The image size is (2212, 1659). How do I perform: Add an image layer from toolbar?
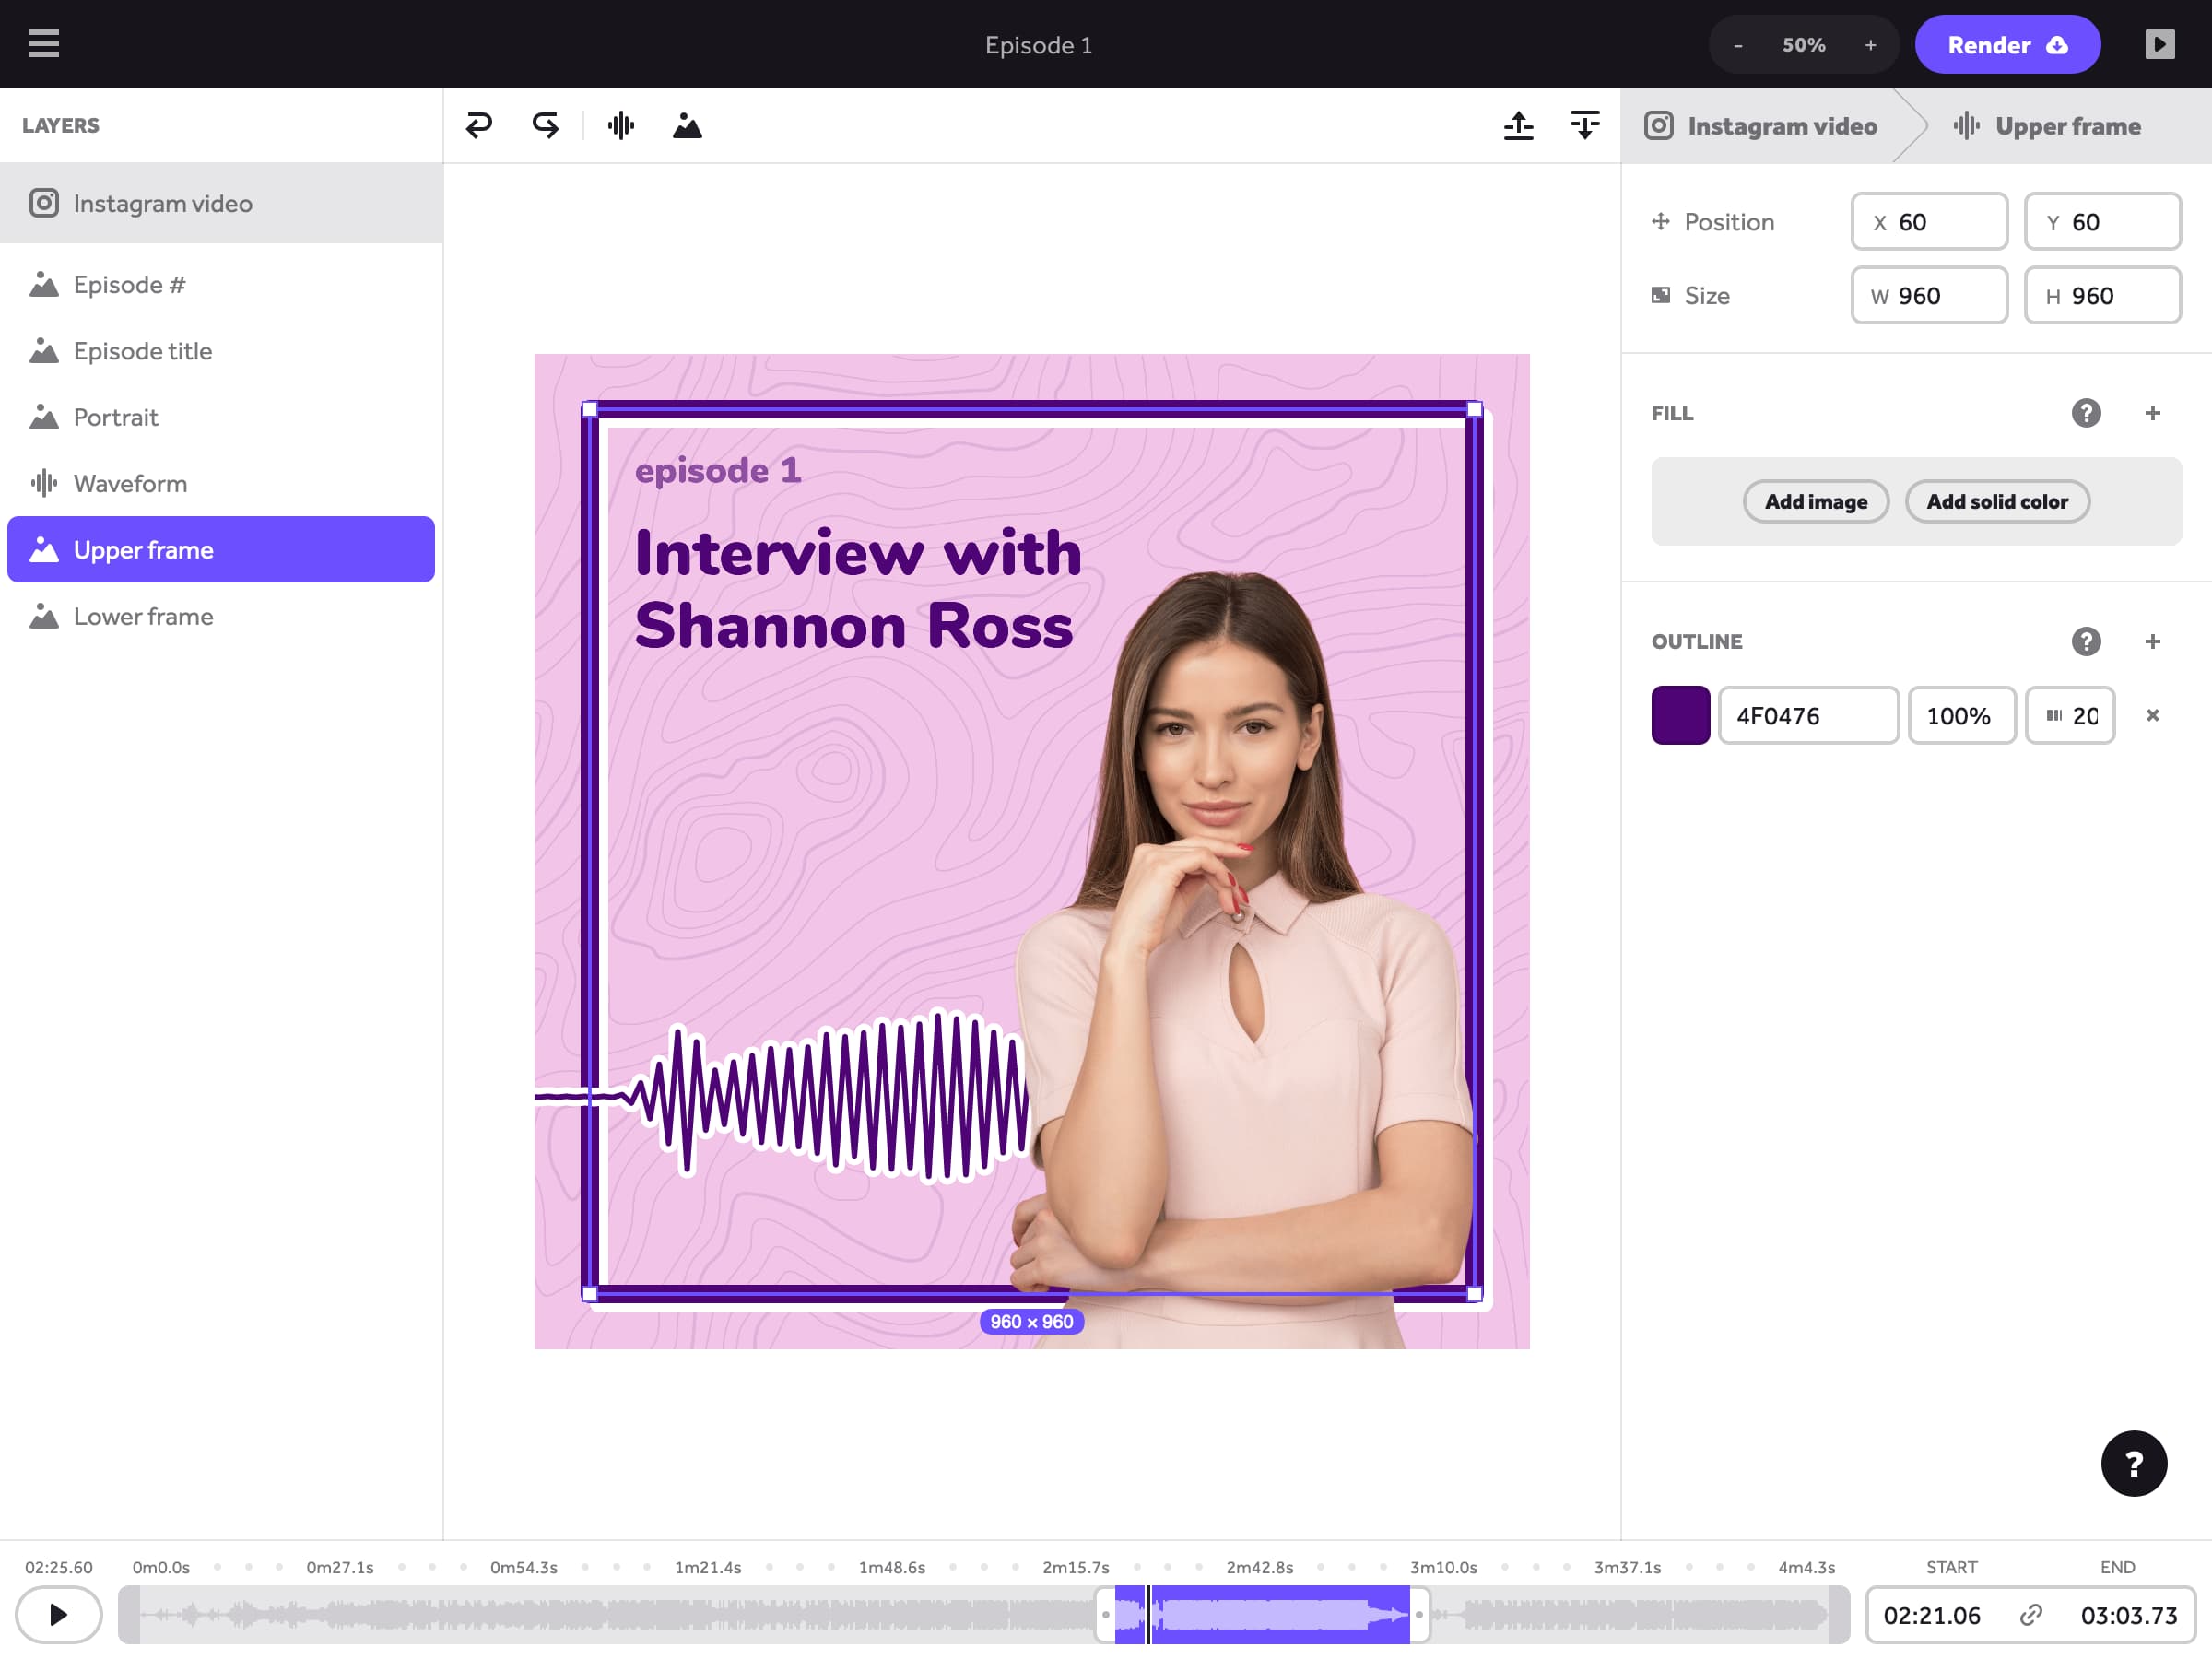(687, 125)
